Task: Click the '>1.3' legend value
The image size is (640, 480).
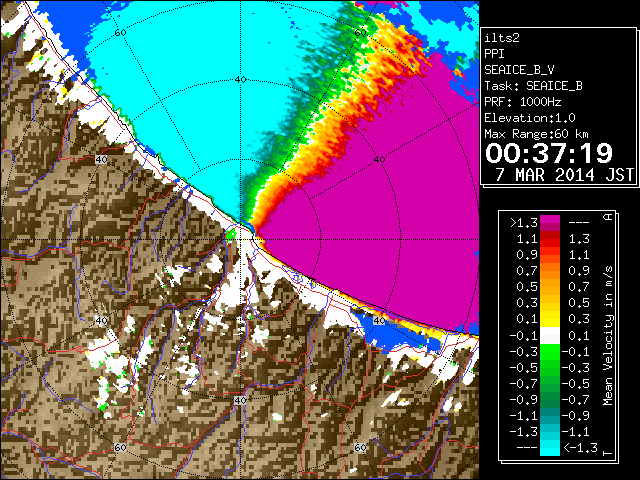Action: point(523,223)
